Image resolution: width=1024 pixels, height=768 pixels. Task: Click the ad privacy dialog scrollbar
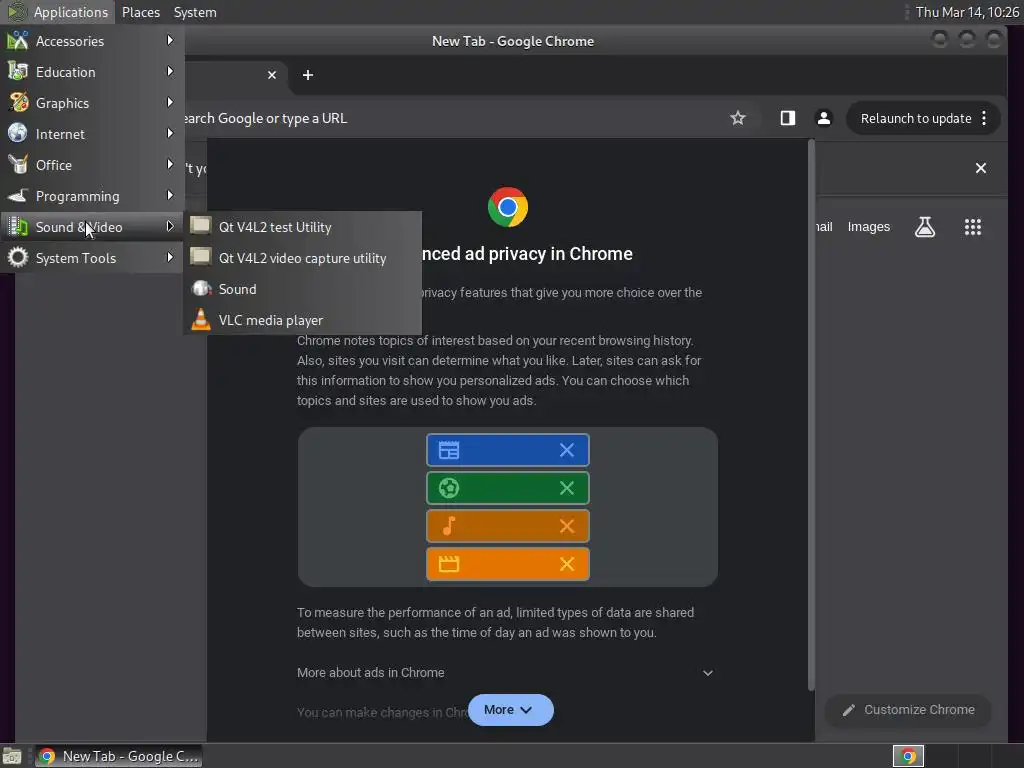pos(811,415)
